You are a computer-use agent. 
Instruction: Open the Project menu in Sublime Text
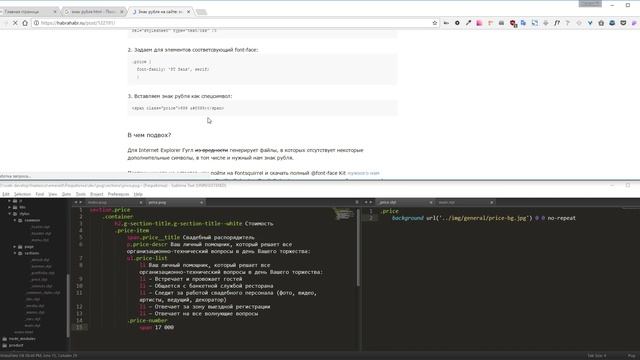[97, 194]
